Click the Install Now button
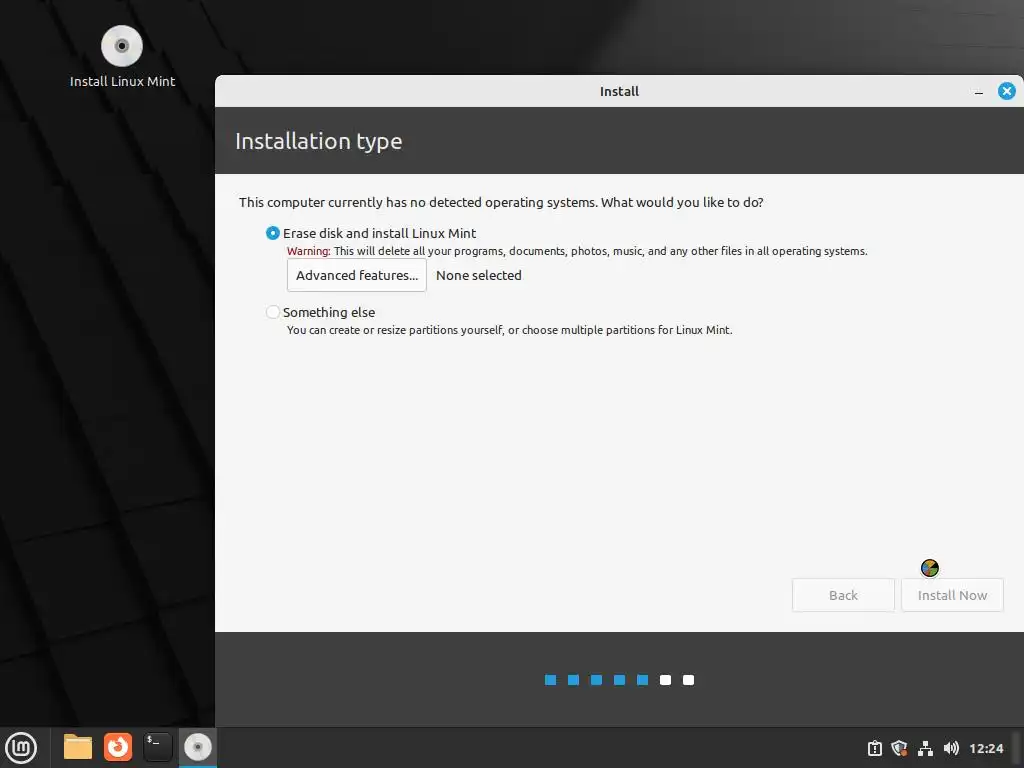The image size is (1024, 768). [x=952, y=595]
